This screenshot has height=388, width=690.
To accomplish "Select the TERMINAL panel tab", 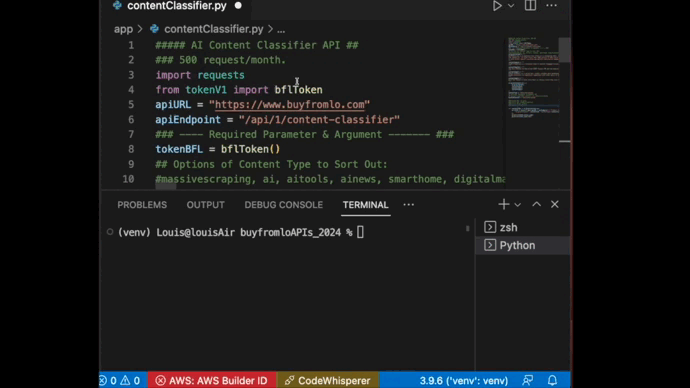I will [x=366, y=205].
